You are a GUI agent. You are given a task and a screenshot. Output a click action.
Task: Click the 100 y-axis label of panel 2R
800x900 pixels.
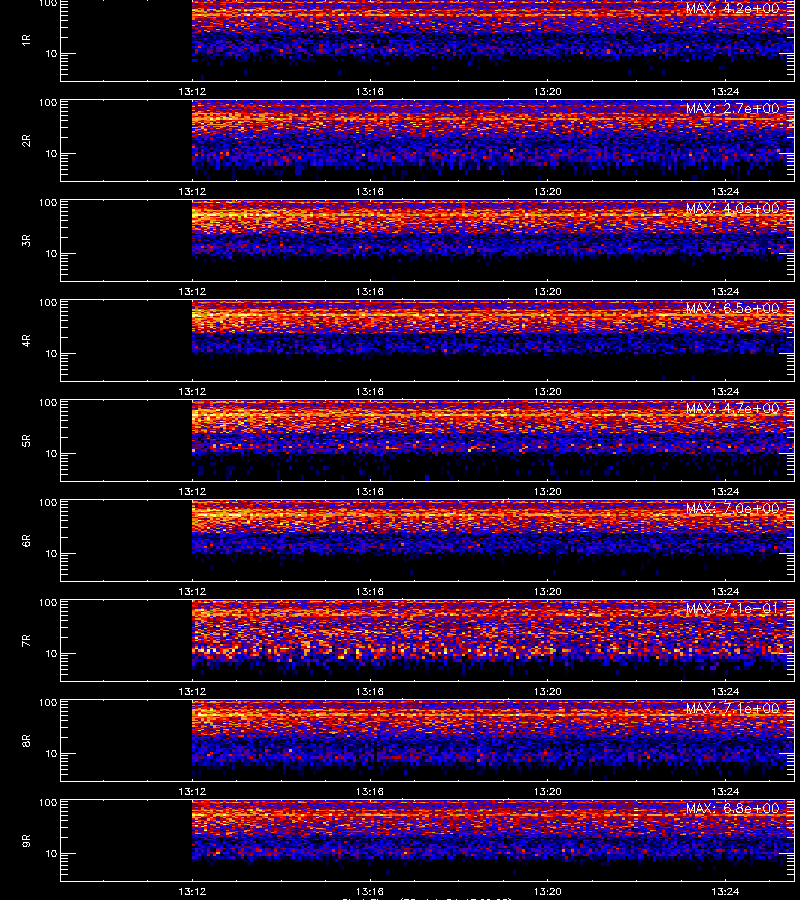pyautogui.click(x=48, y=103)
